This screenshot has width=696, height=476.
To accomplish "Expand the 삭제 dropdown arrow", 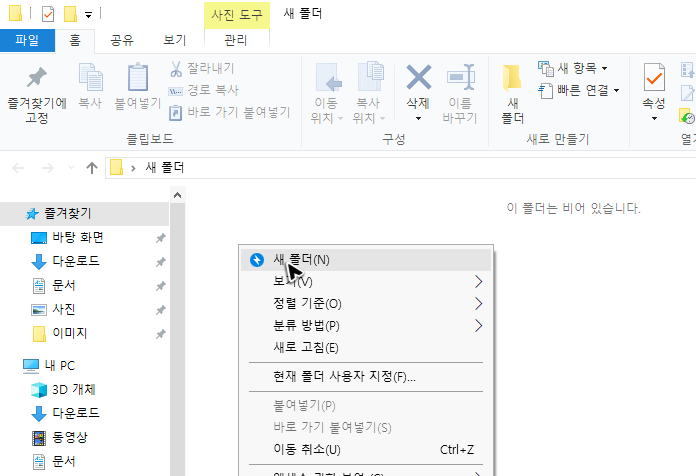I will tap(418, 119).
